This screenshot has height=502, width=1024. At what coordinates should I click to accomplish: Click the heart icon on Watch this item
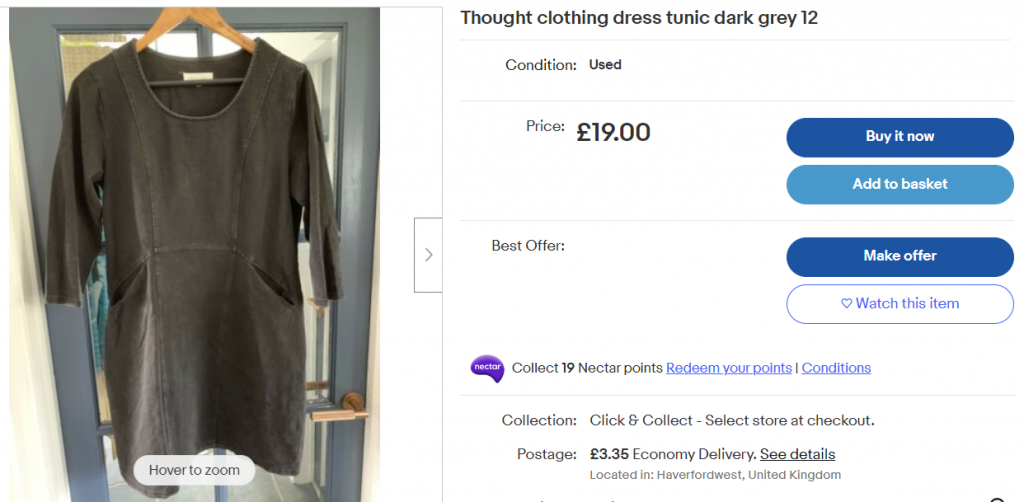click(x=846, y=304)
